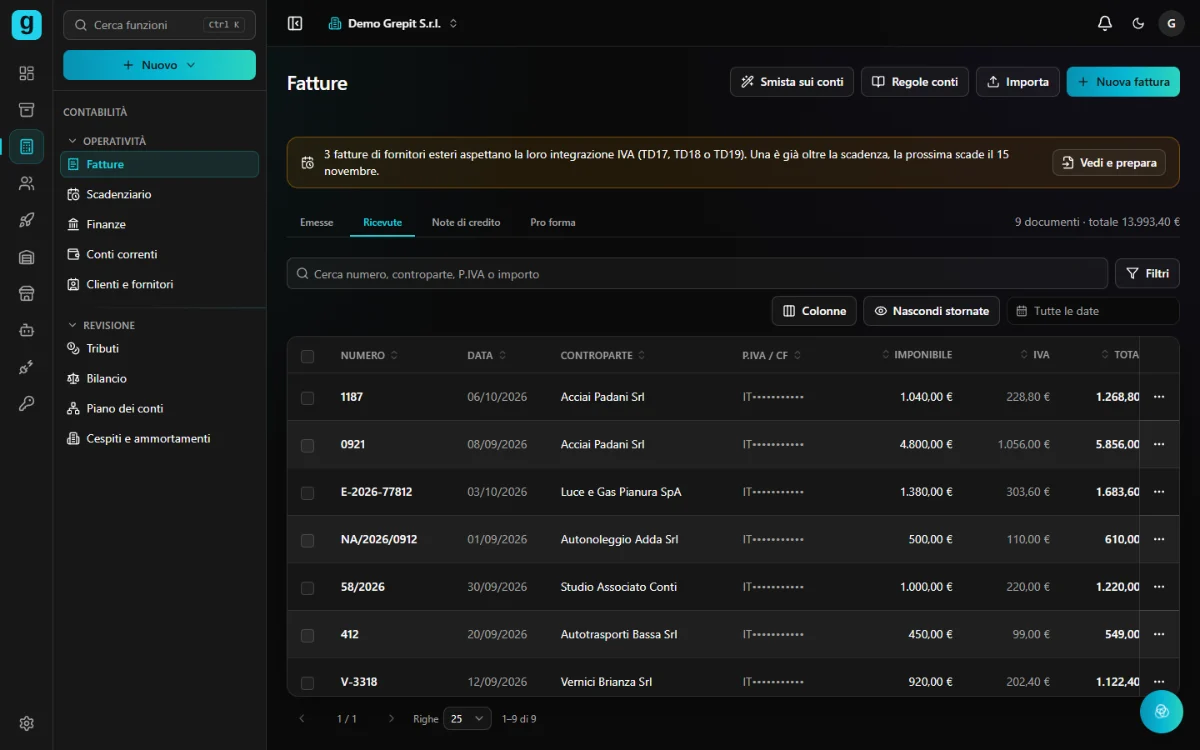Image resolution: width=1200 pixels, height=750 pixels.
Task: Open the Tutte le date picker
Action: 1093,311
